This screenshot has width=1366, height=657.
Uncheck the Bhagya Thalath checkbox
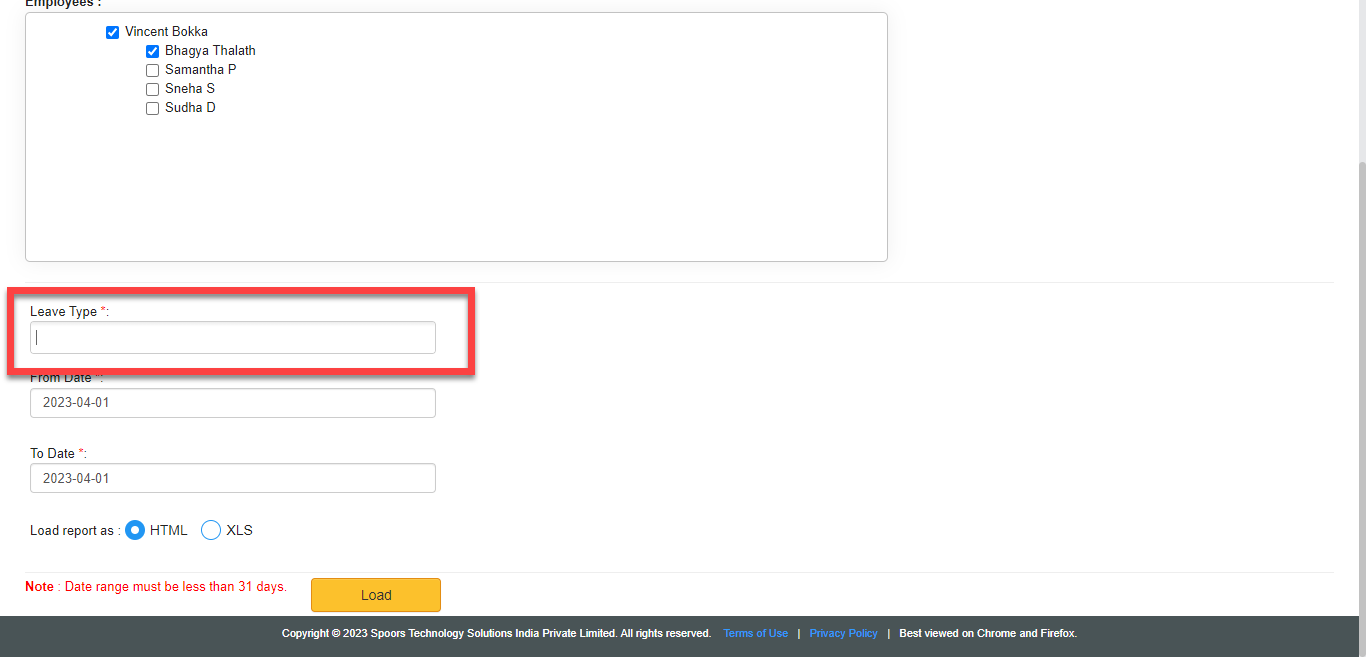[153, 51]
